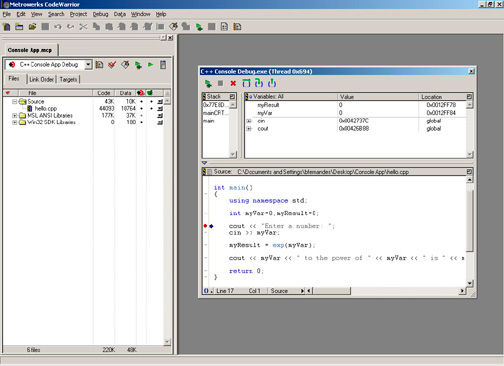Click the zoom box icon on Stack pane header
This screenshot has width=504, height=366.
pyautogui.click(x=232, y=96)
